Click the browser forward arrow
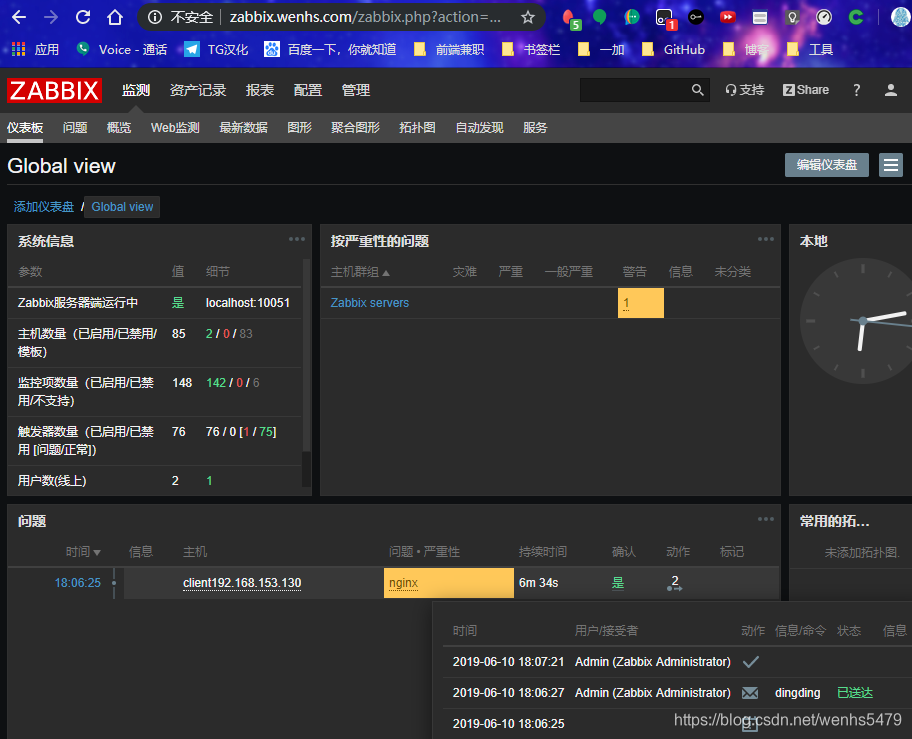Screen dimensions: 912x739 [51, 17]
